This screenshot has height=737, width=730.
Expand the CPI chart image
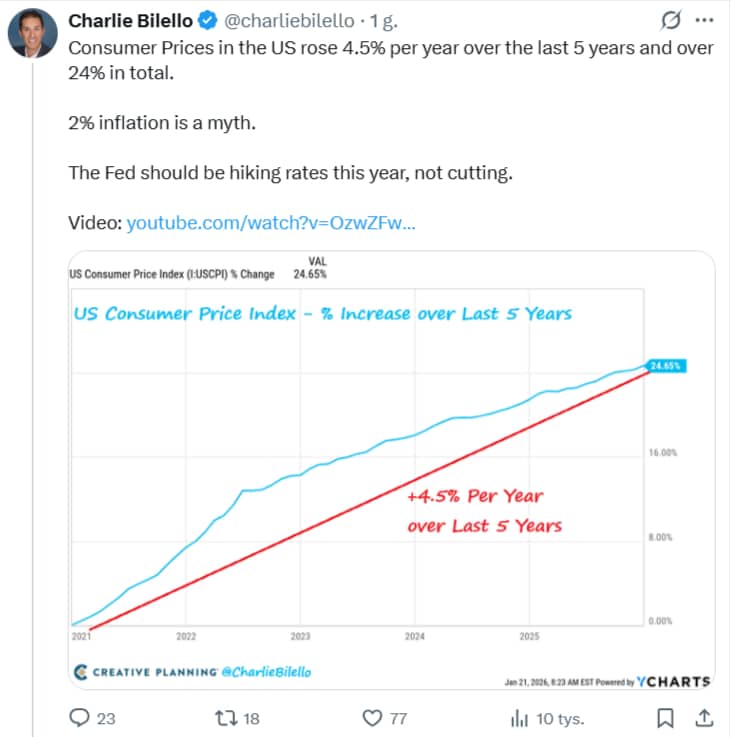pyautogui.click(x=390, y=470)
